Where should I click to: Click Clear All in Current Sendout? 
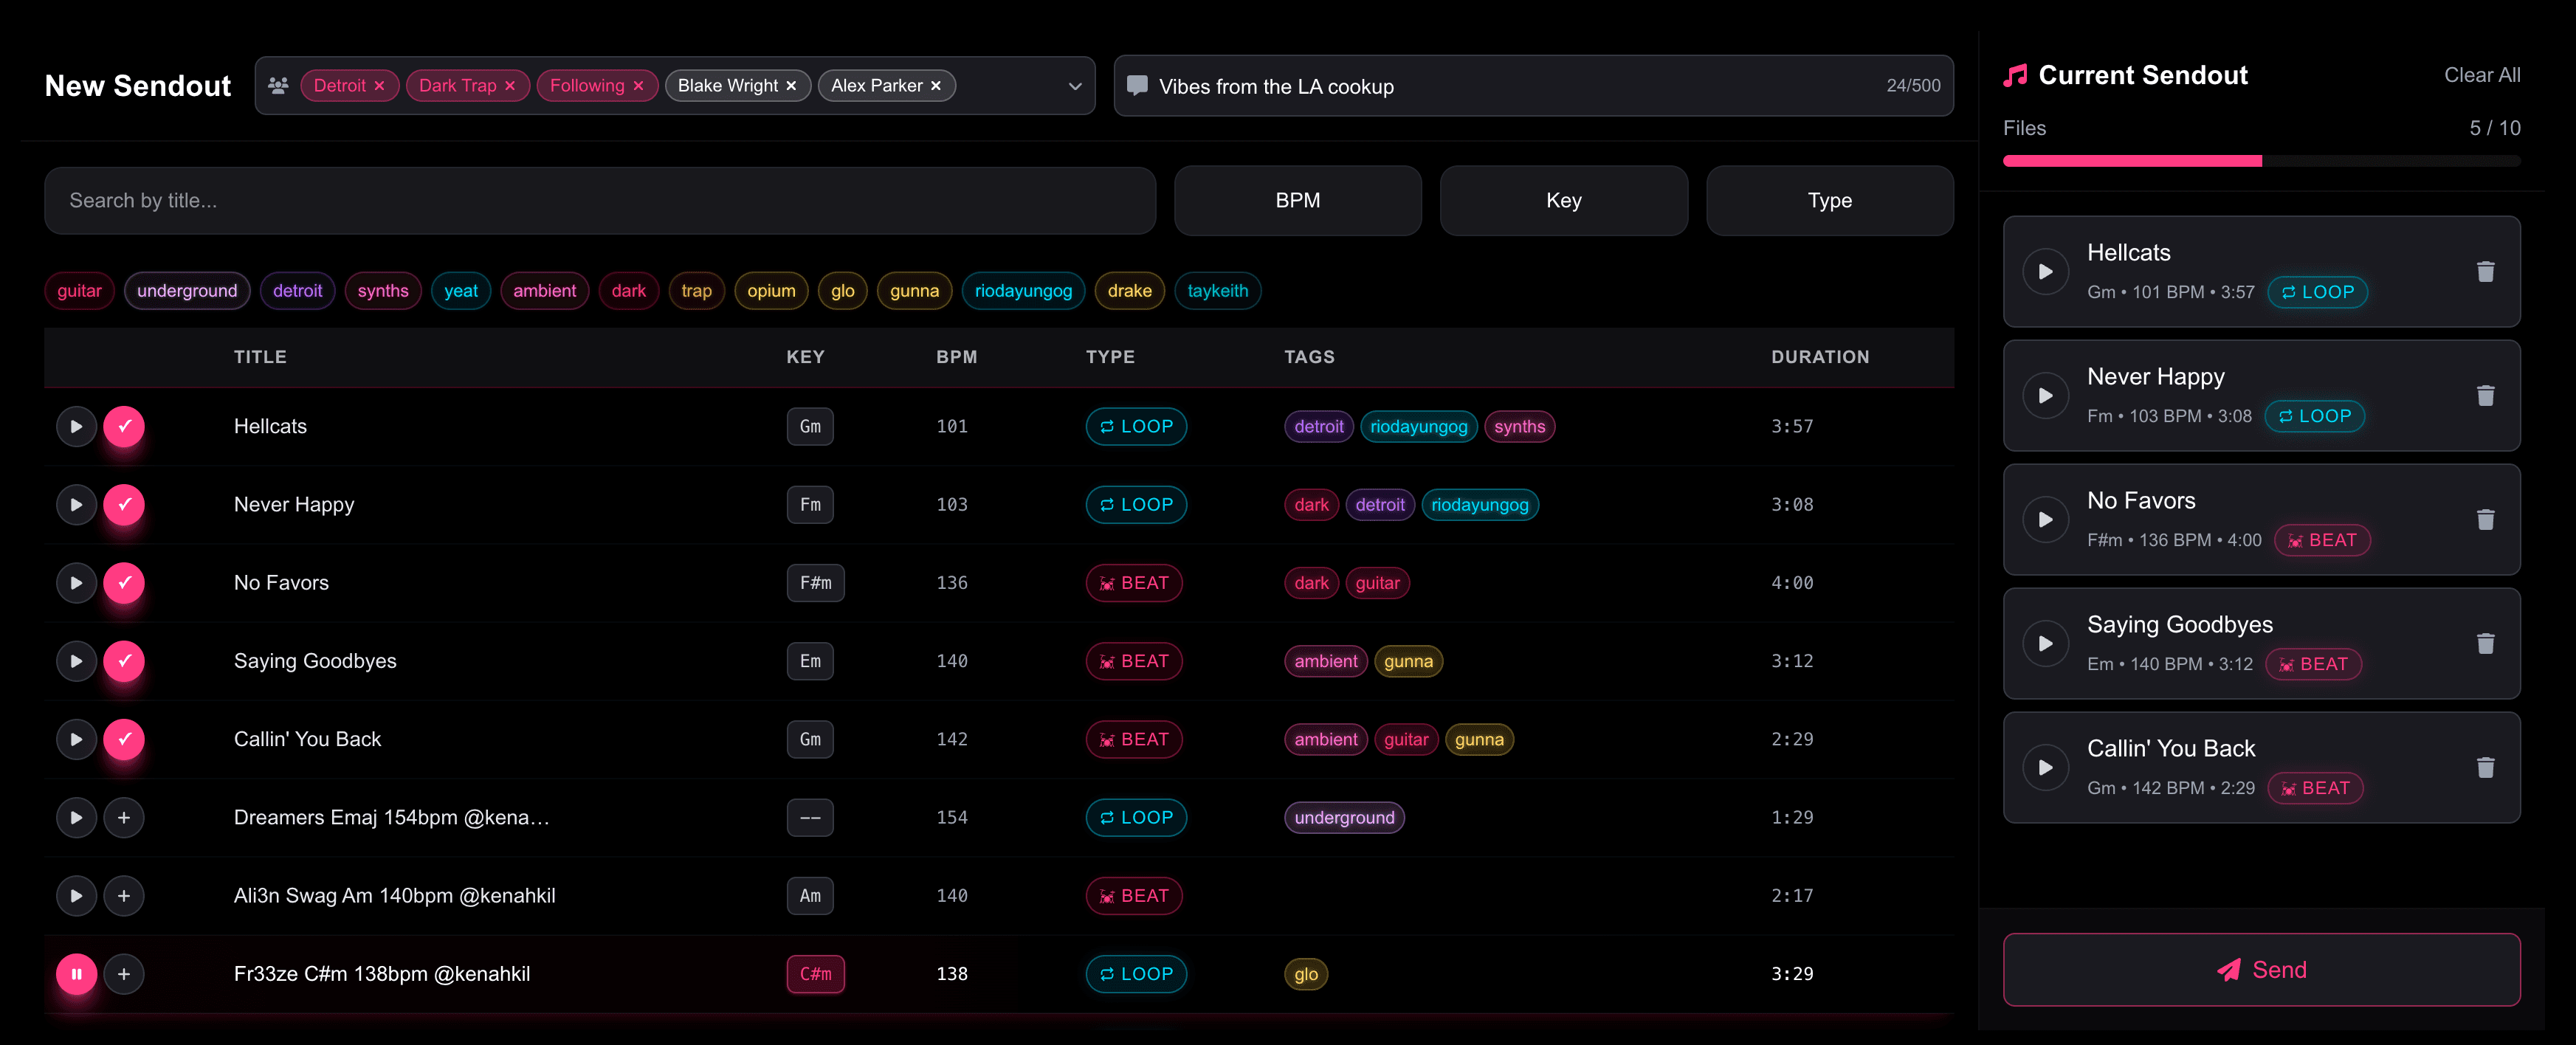click(2482, 74)
